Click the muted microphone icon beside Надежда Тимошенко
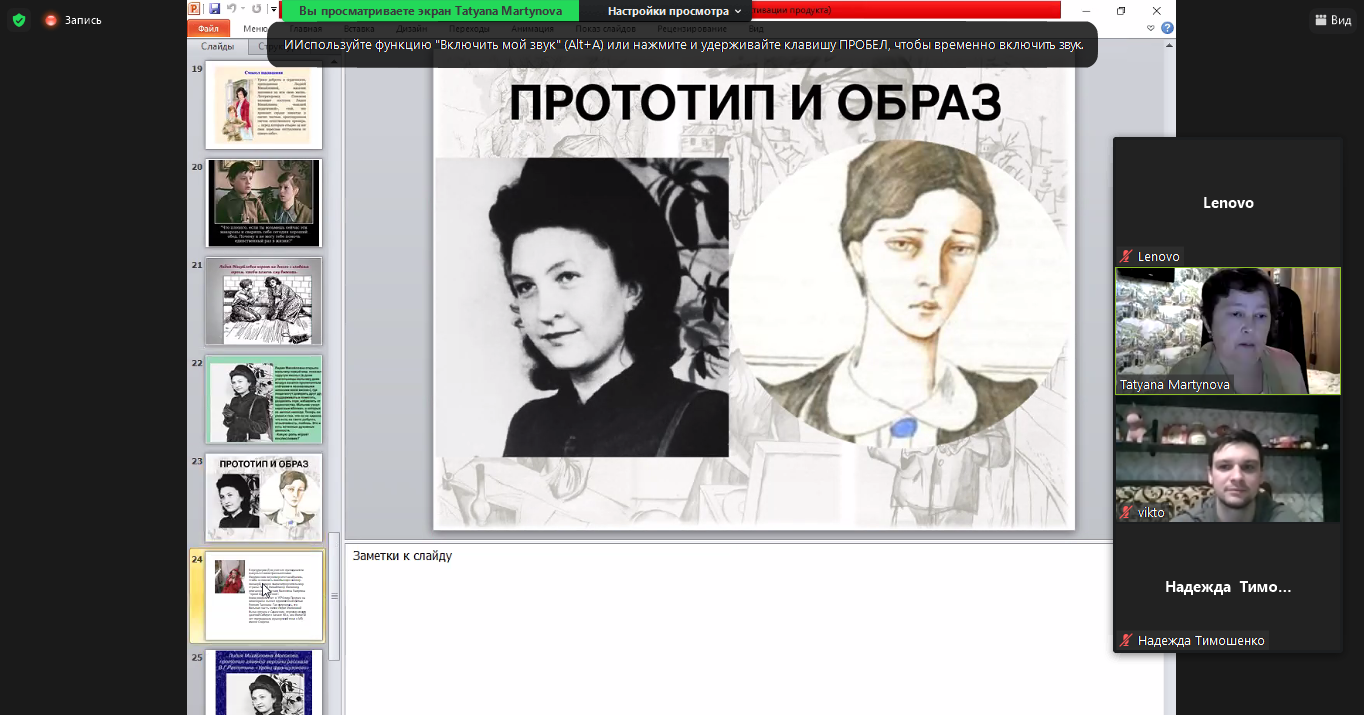Viewport: 1364px width, 715px height. click(x=1127, y=641)
